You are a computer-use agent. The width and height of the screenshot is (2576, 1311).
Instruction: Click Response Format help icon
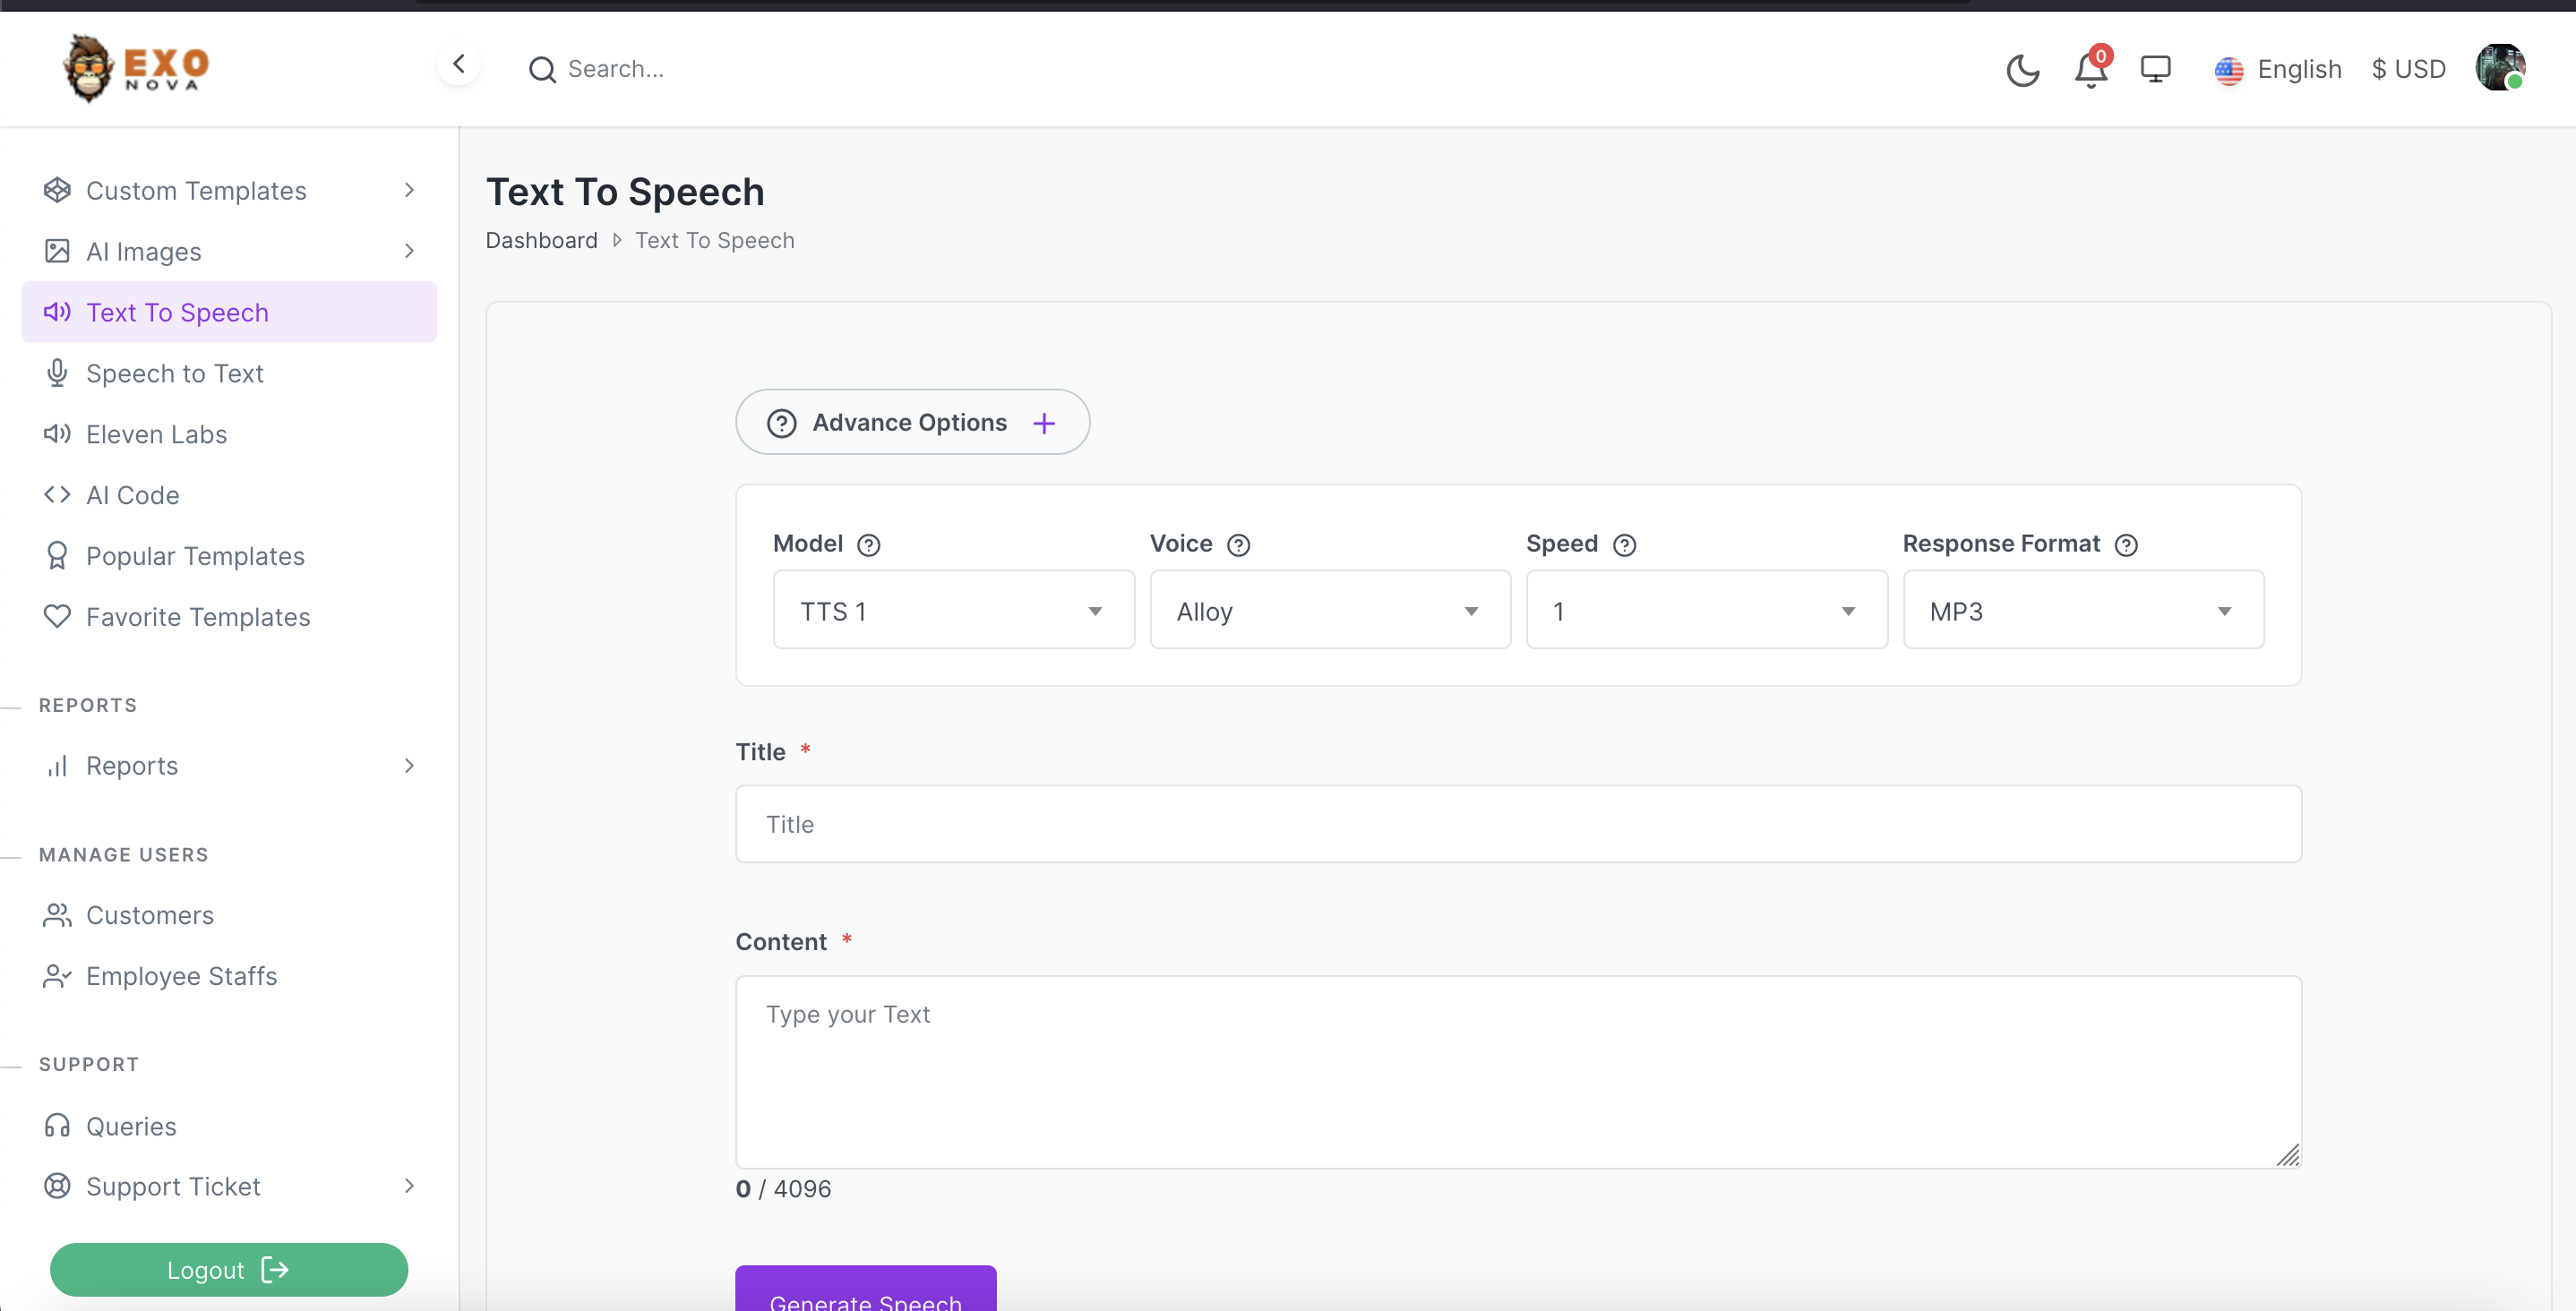coord(2126,545)
